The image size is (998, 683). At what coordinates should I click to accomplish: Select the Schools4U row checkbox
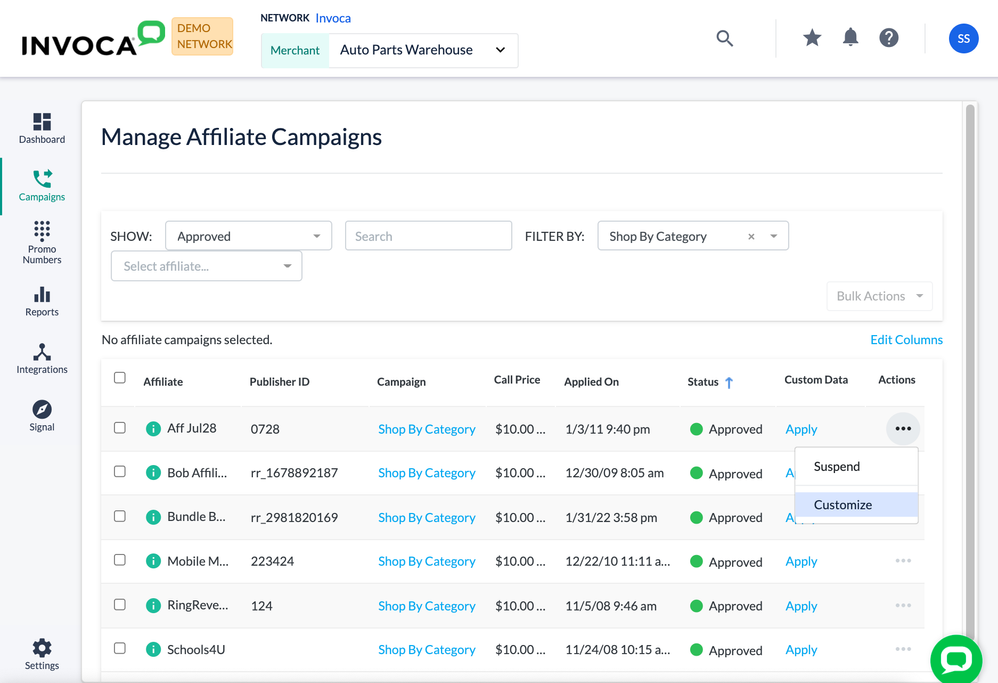point(120,649)
